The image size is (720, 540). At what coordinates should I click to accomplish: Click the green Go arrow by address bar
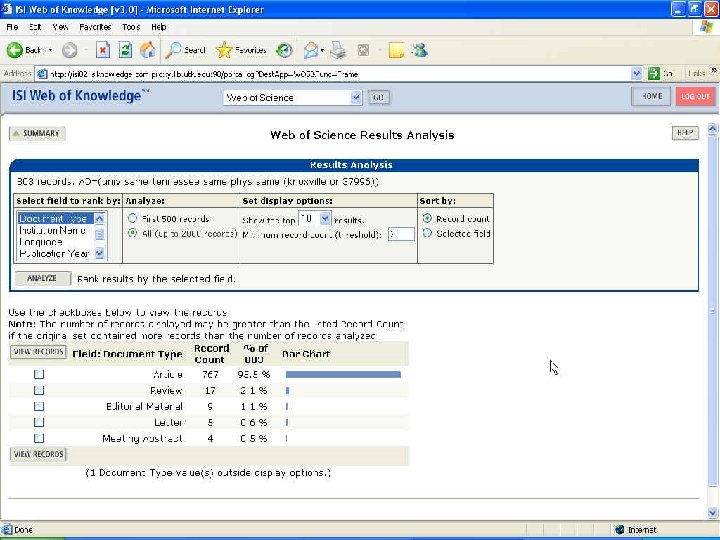pyautogui.click(x=653, y=73)
